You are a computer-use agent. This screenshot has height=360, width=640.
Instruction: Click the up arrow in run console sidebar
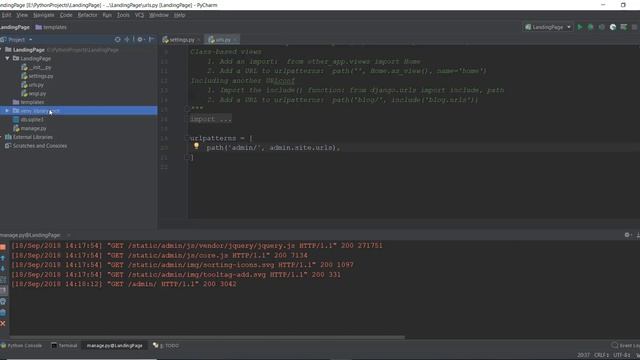[3, 258]
